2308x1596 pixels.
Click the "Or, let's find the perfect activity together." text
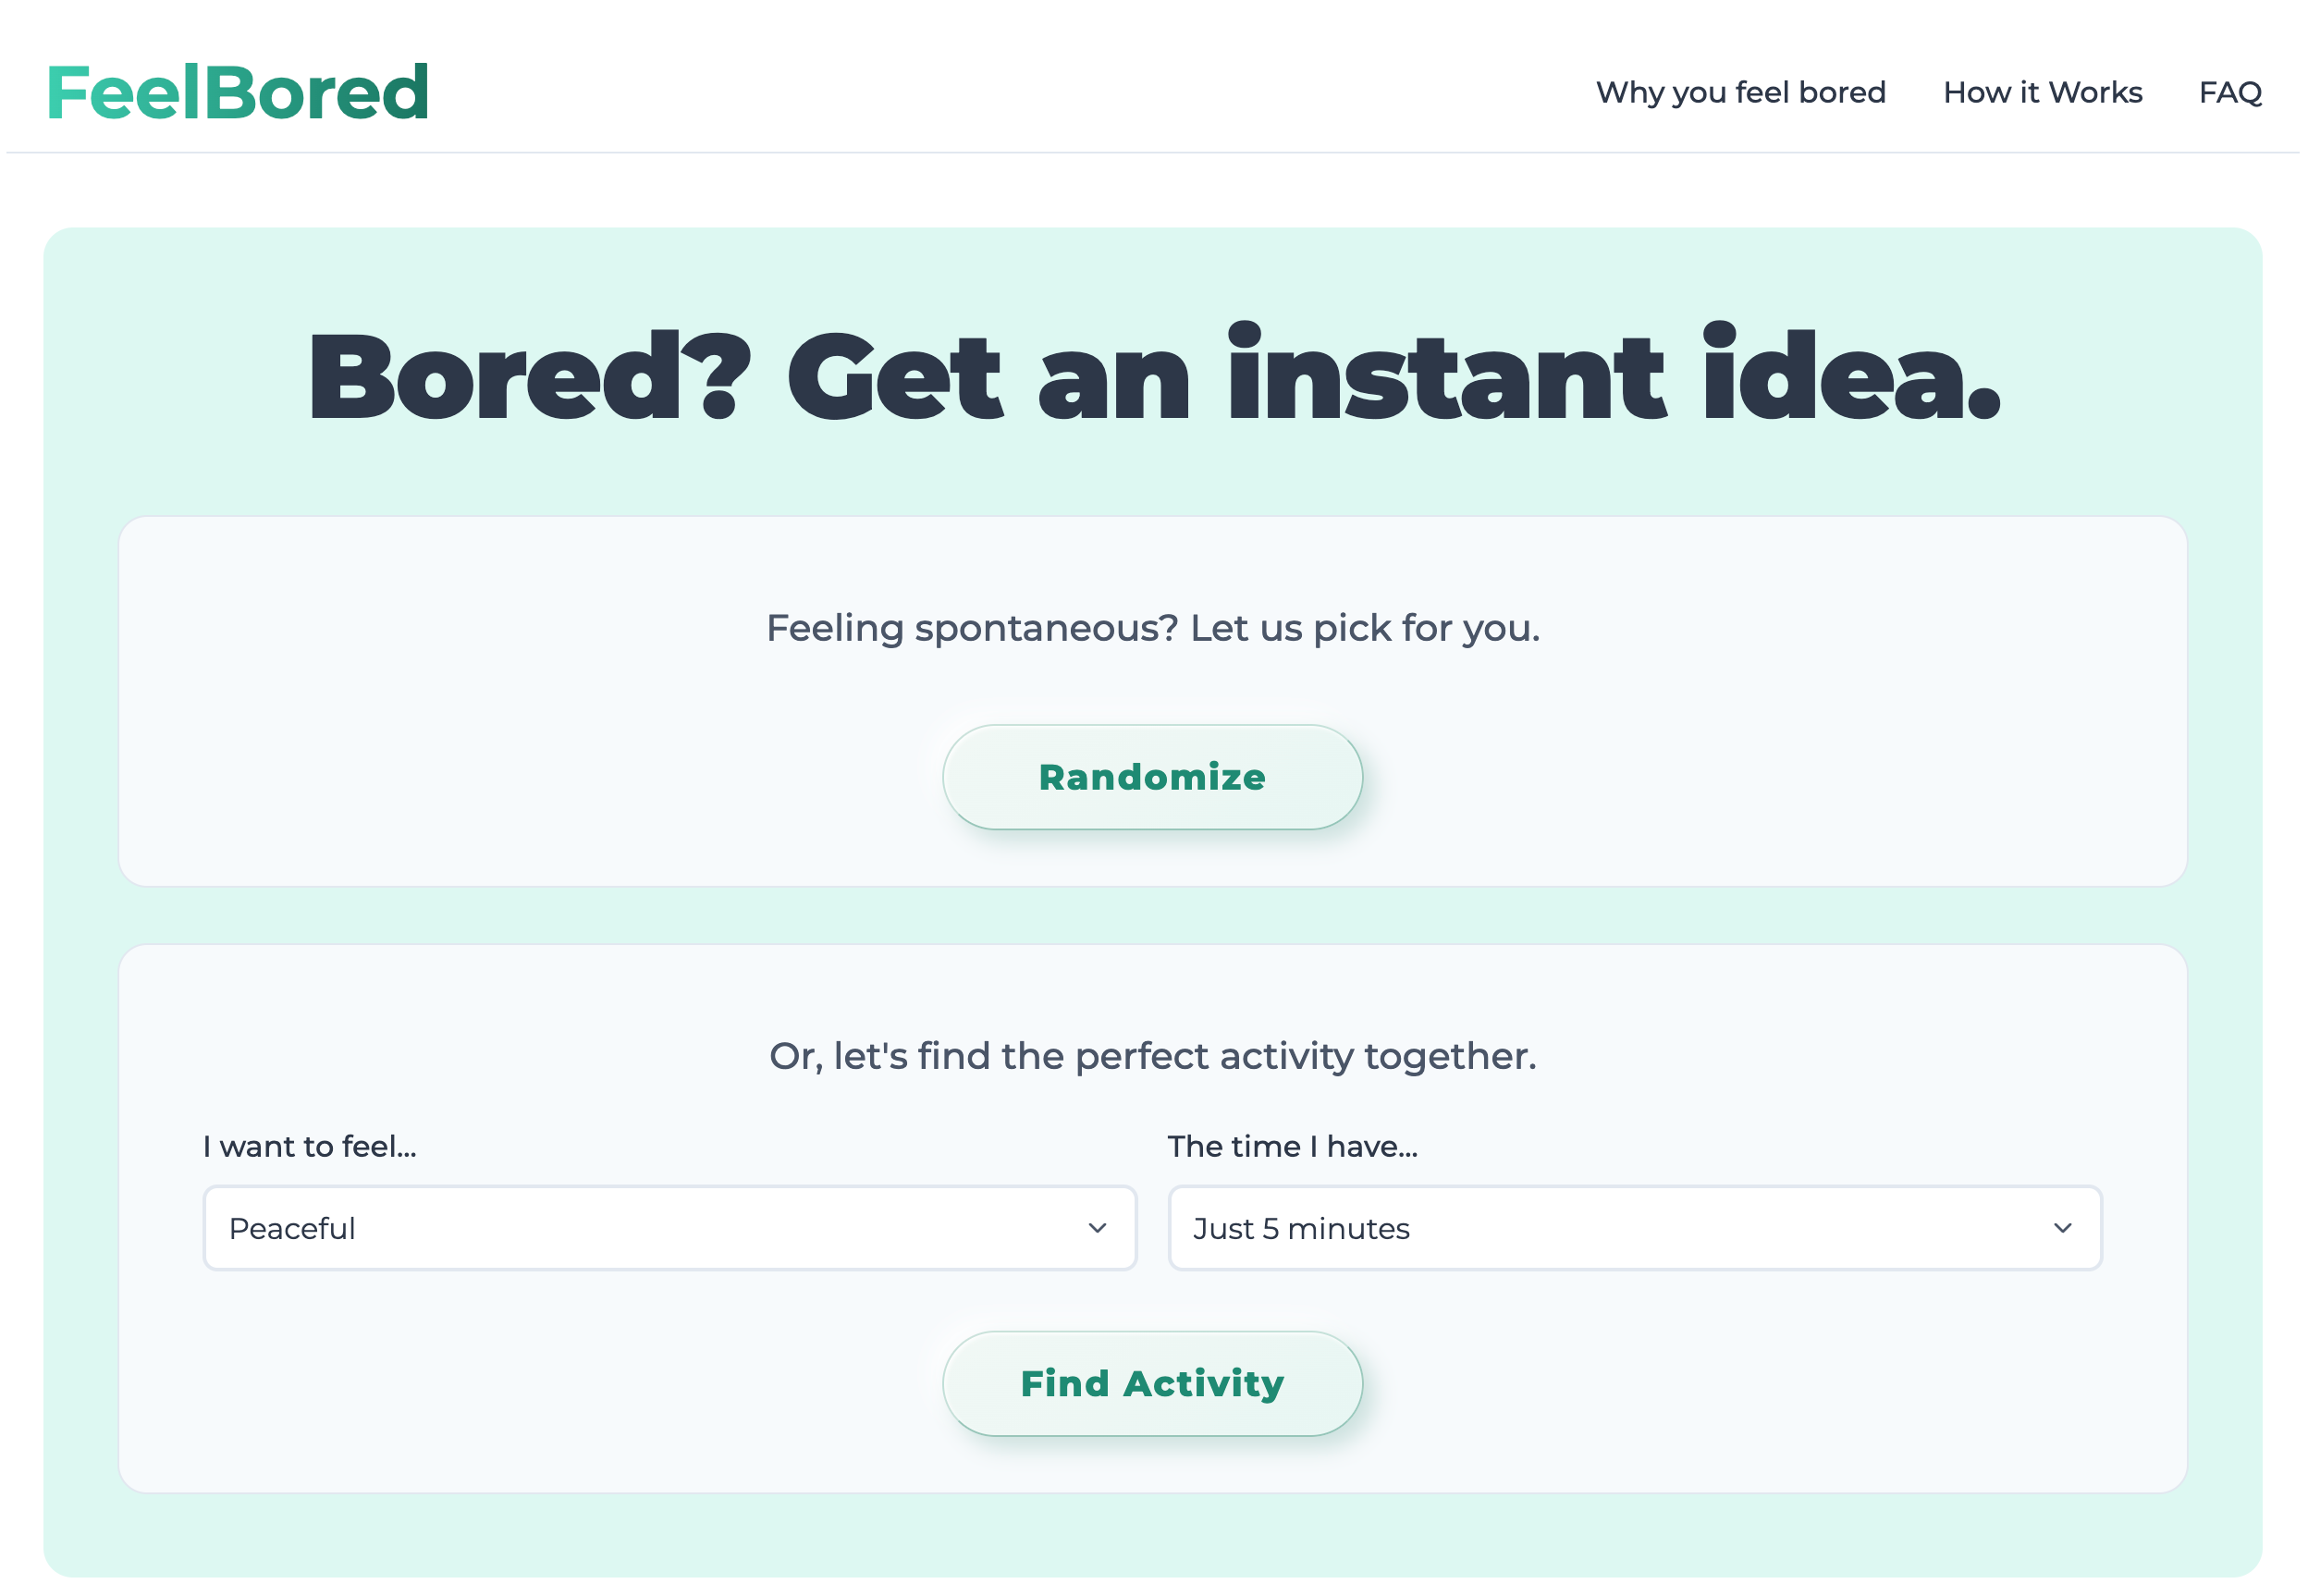(x=1153, y=1056)
